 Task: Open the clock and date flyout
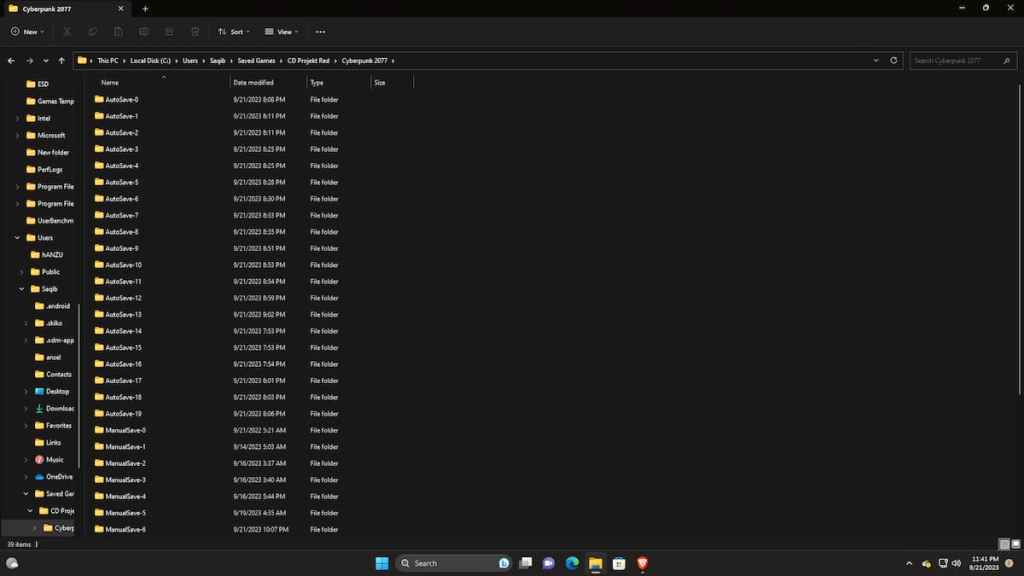point(984,563)
